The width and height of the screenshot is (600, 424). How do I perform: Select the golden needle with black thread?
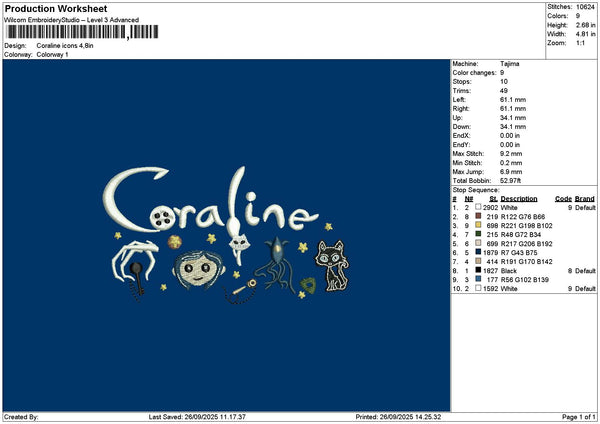coord(241,292)
